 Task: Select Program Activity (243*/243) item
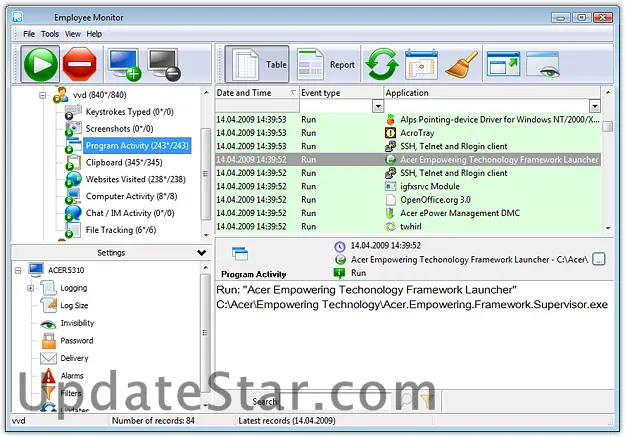point(137,146)
